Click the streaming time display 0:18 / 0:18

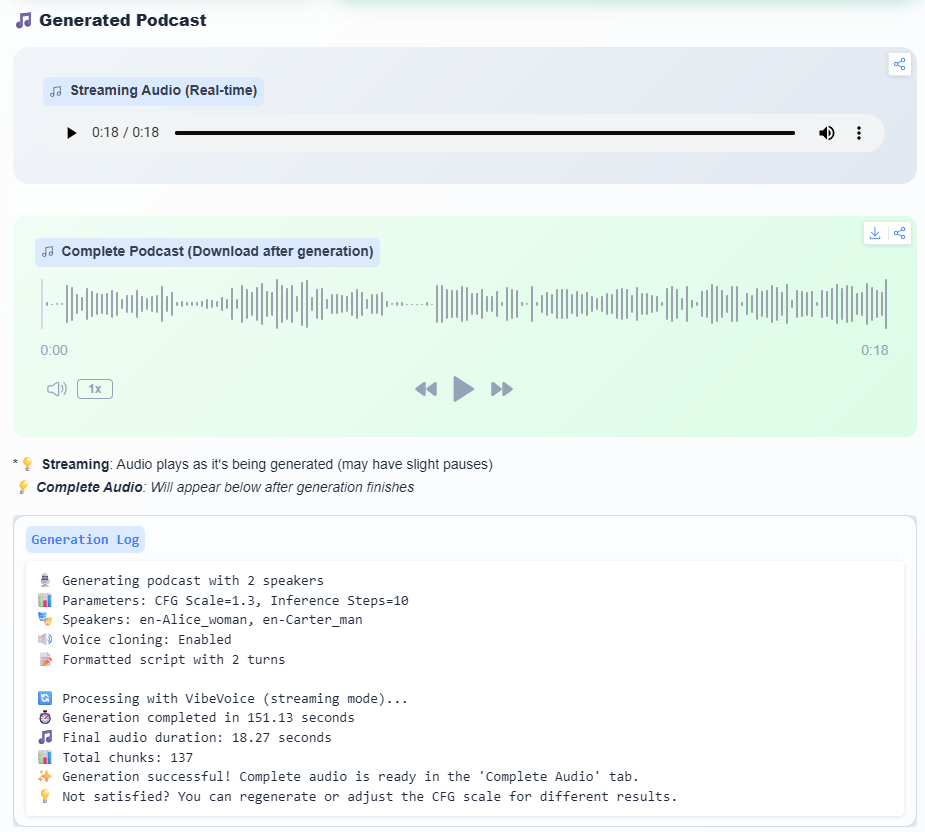pyautogui.click(x=125, y=133)
